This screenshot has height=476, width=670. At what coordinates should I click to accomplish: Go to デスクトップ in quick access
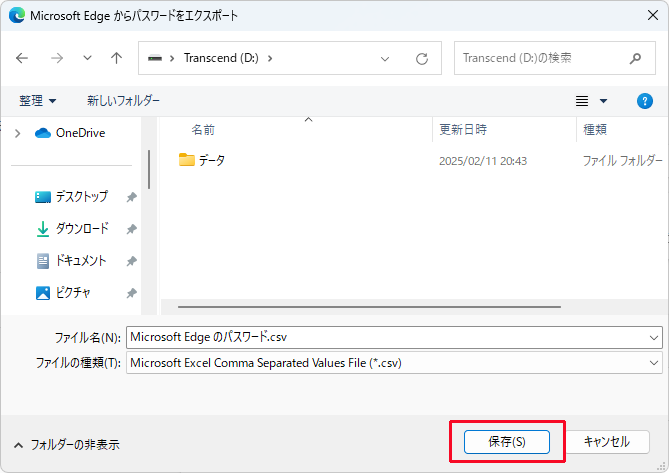(81, 197)
